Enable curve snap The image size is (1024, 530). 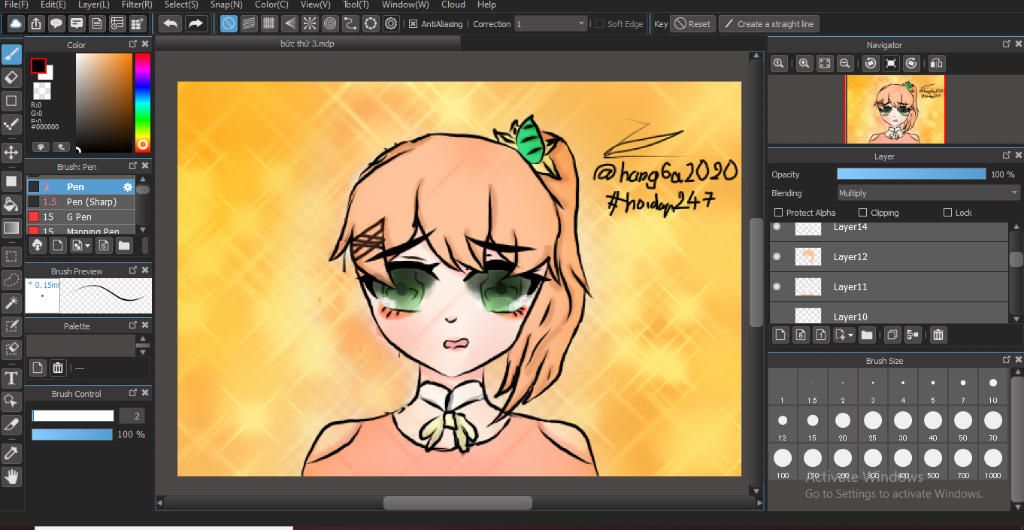click(x=350, y=24)
